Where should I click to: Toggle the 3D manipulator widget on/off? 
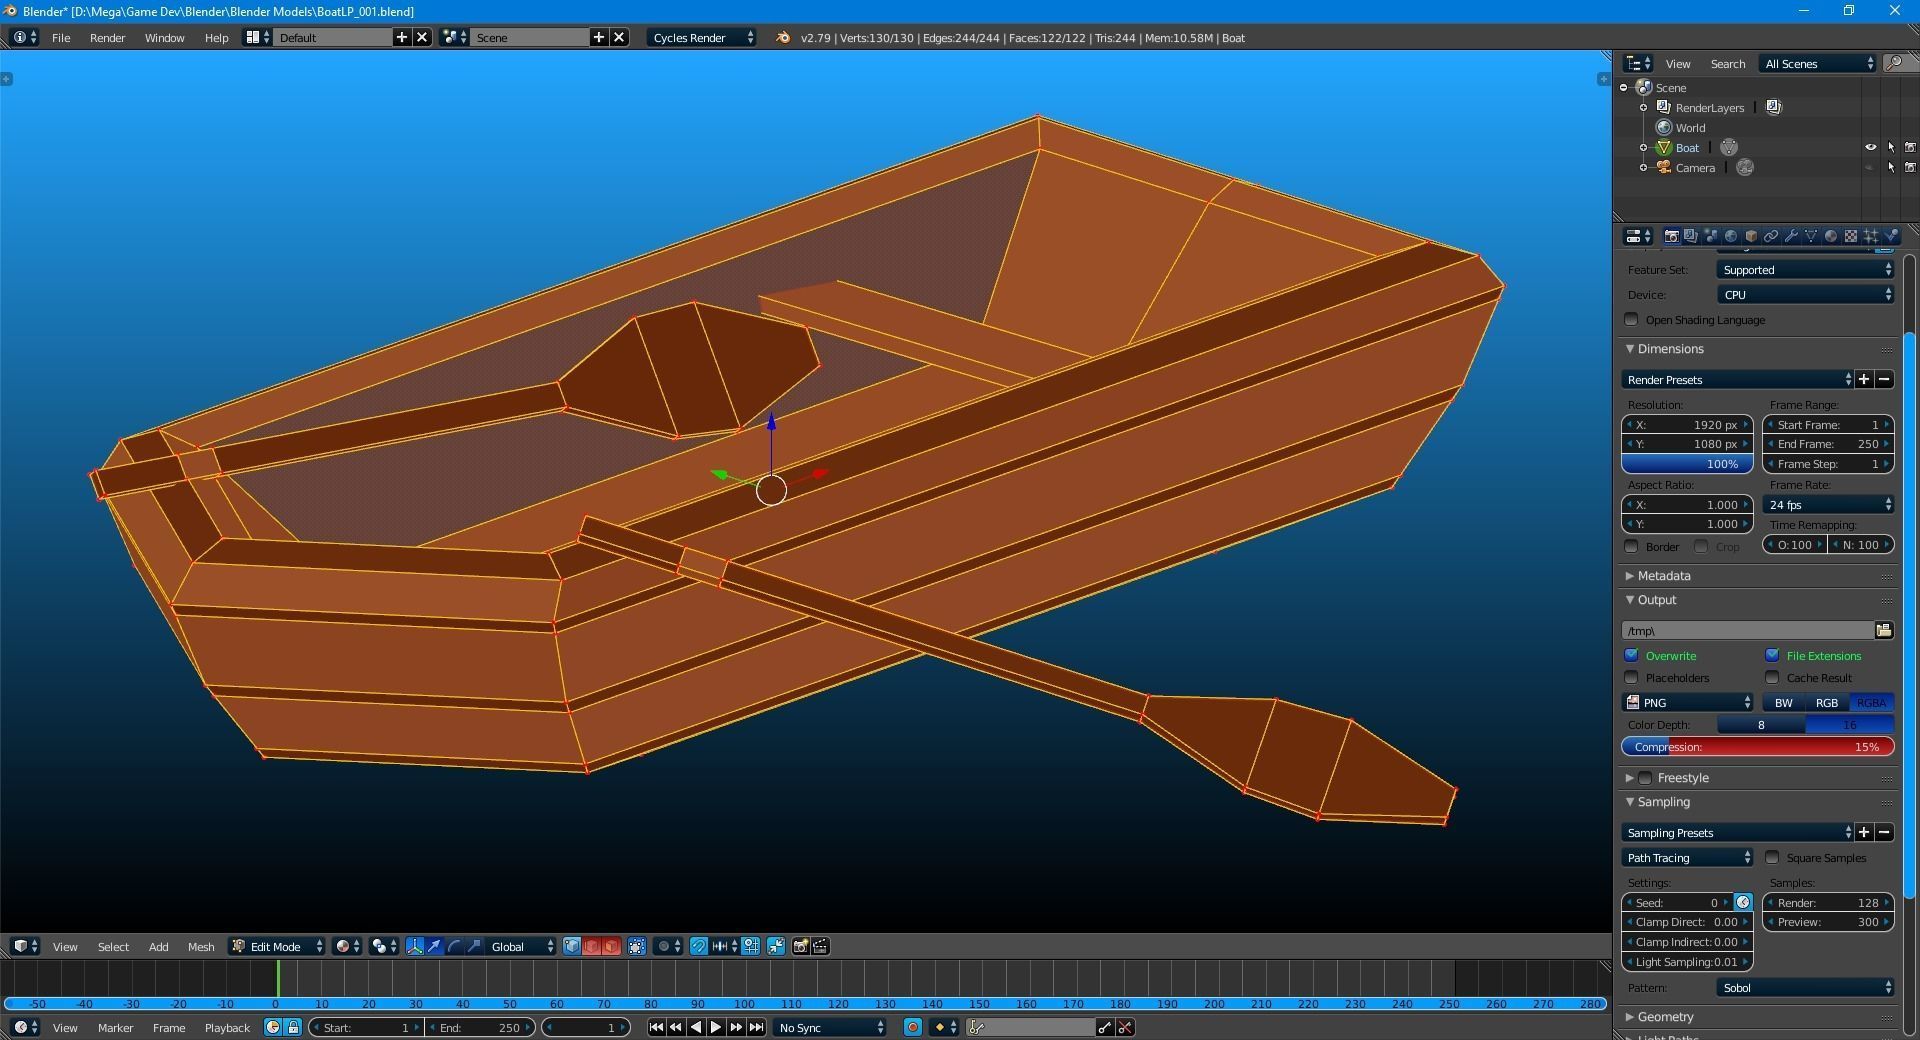click(415, 946)
